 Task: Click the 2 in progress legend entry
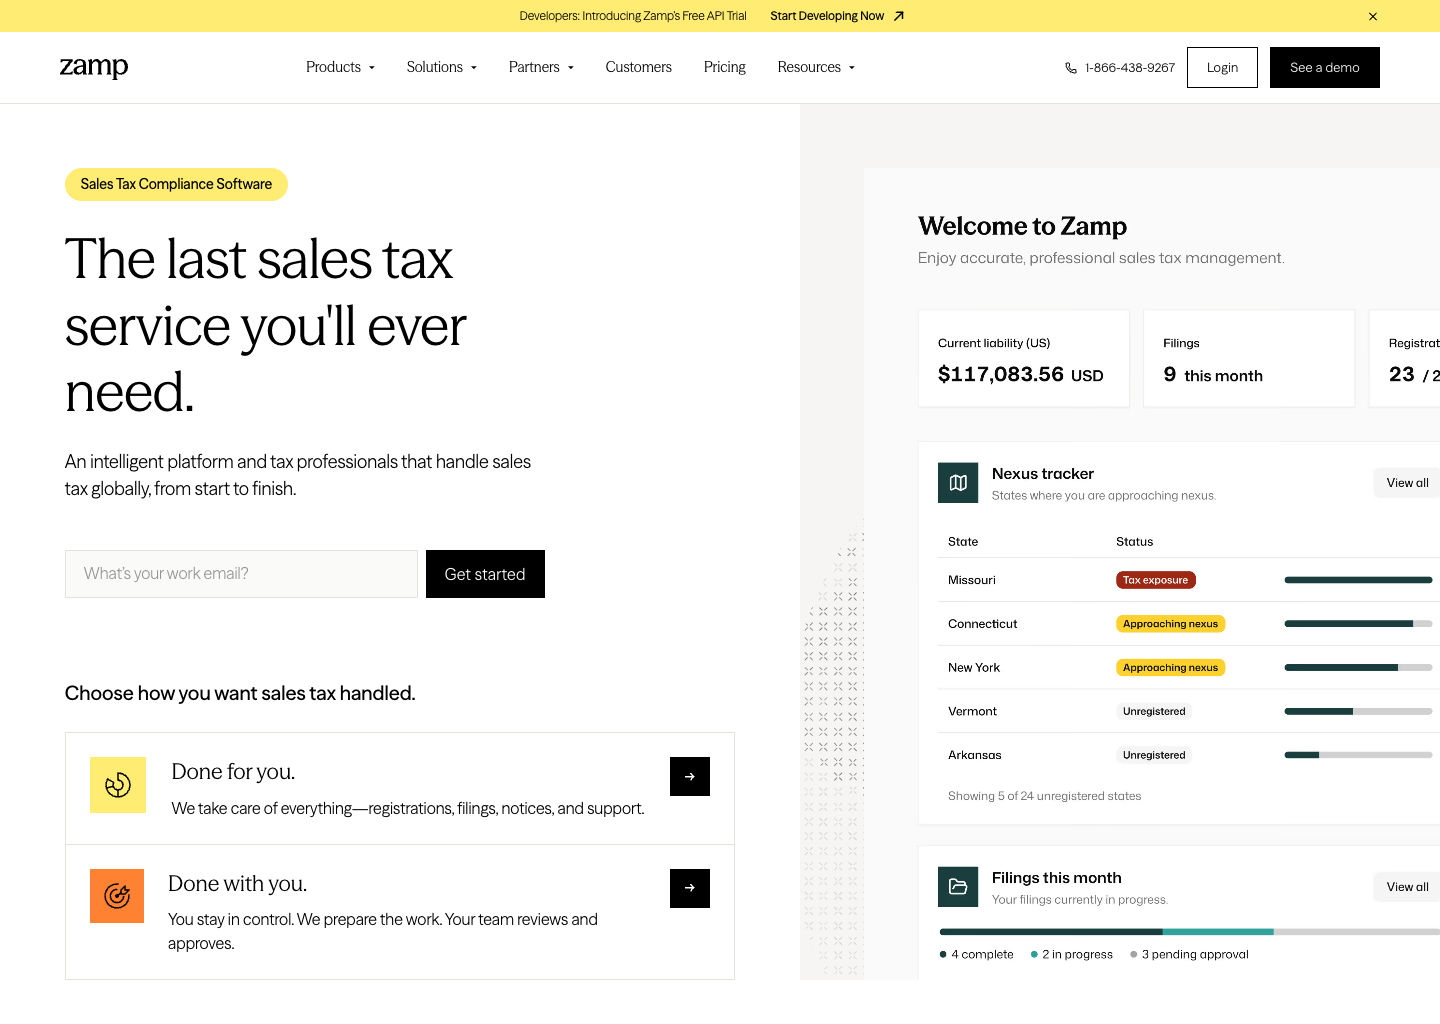(x=1072, y=954)
